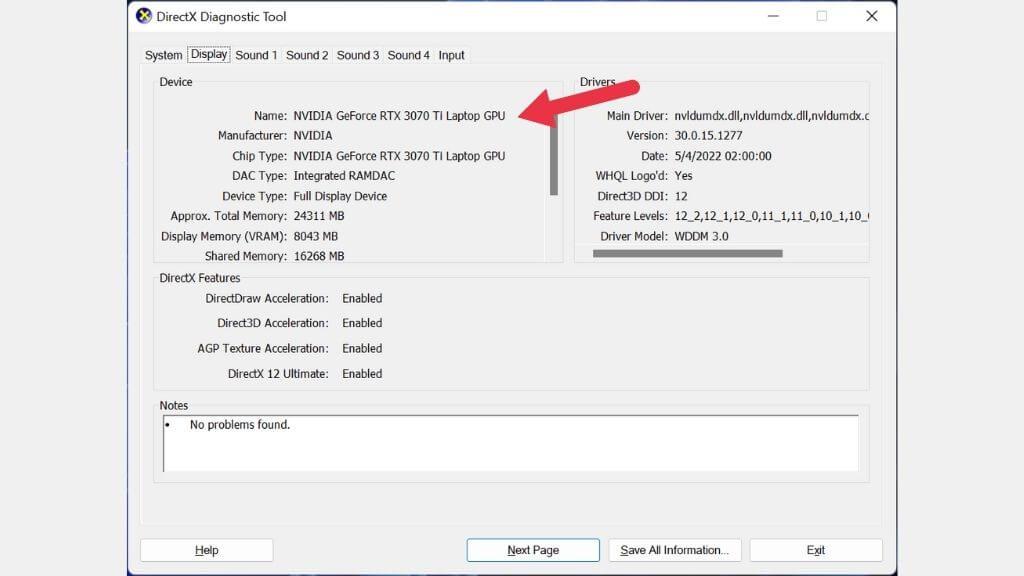Click DAC Type value Integrated RAMDAC

click(x=344, y=176)
